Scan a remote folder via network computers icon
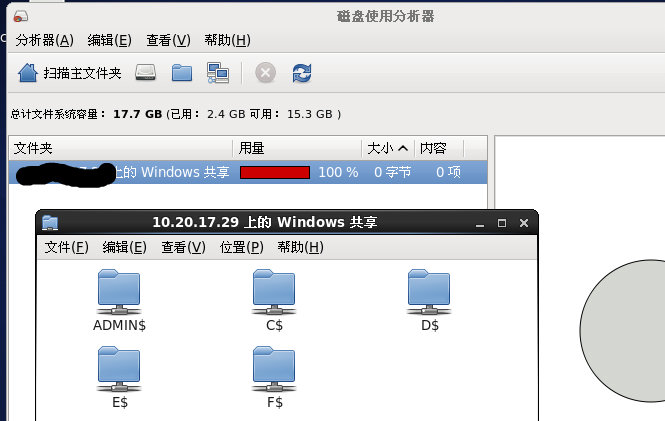The width and height of the screenshot is (665, 421). [218, 73]
